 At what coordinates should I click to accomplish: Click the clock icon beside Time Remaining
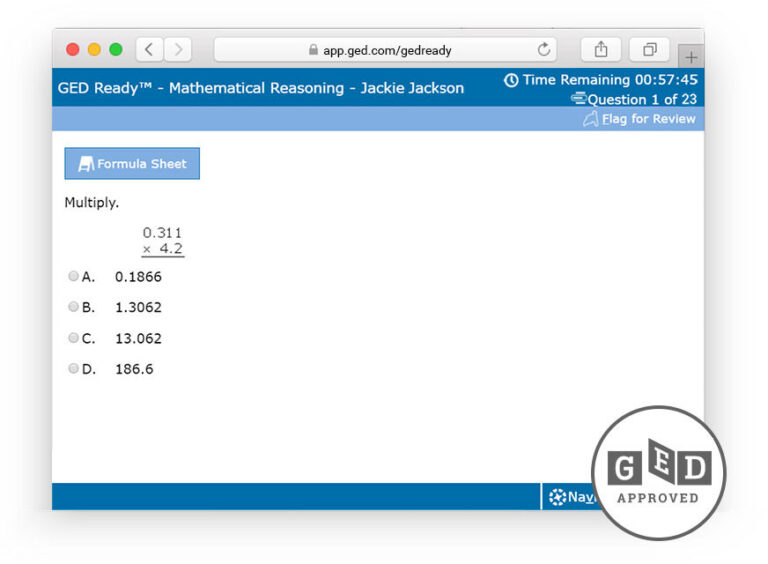(x=511, y=80)
